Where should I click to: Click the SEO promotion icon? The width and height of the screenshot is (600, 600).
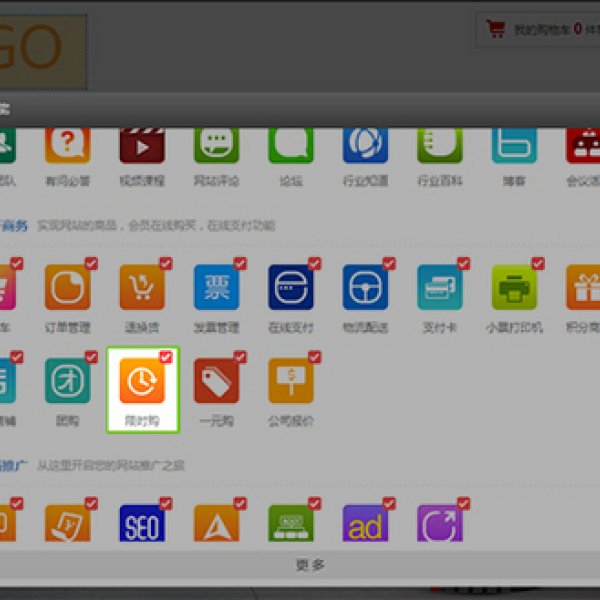(142, 524)
